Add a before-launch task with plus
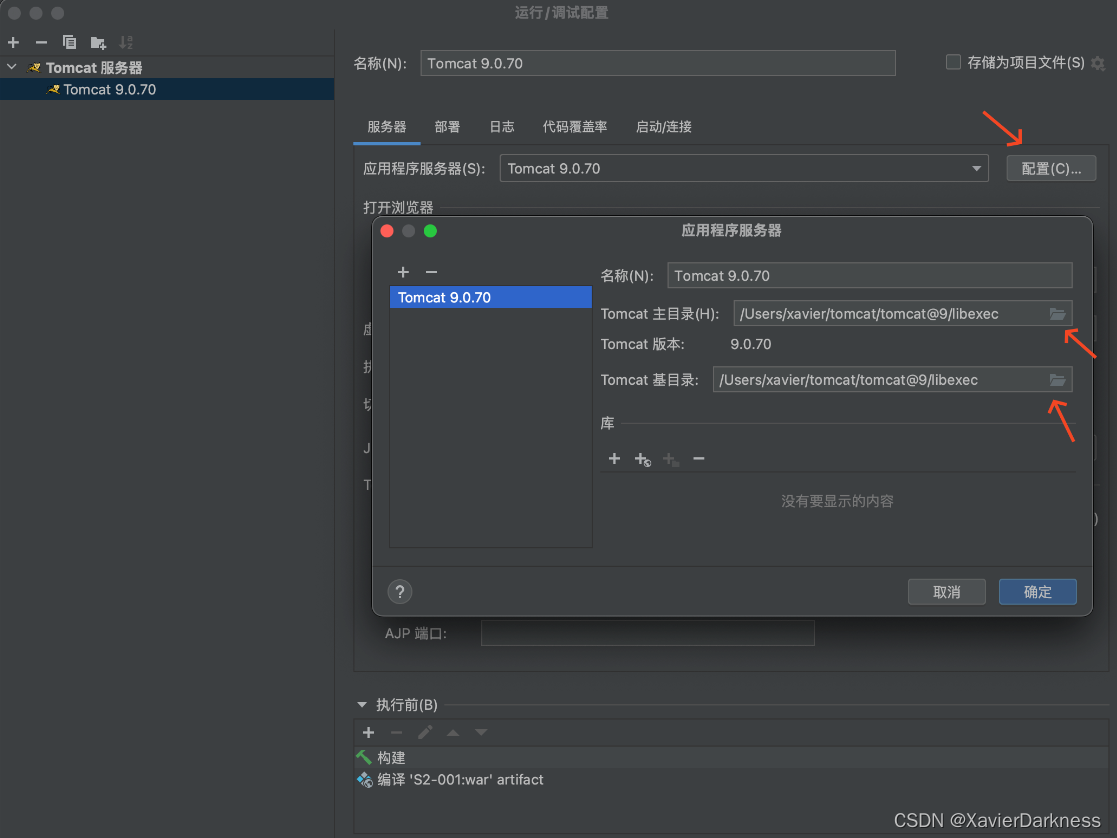1117x838 pixels. pyautogui.click(x=368, y=733)
